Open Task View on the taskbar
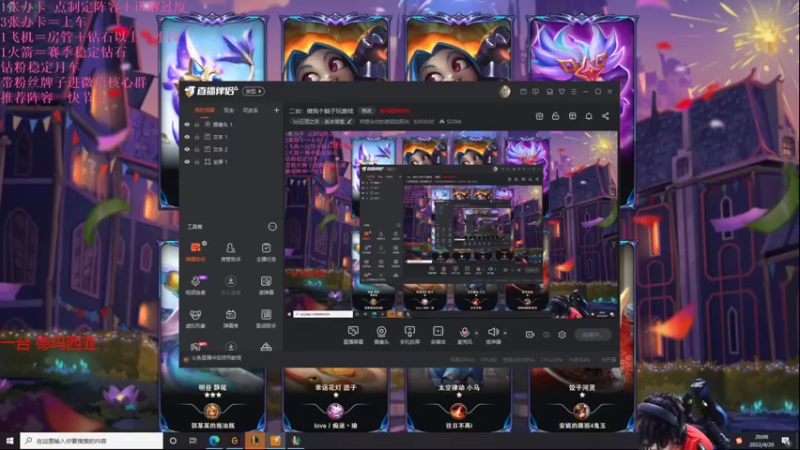The width and height of the screenshot is (800, 450). click(193, 441)
